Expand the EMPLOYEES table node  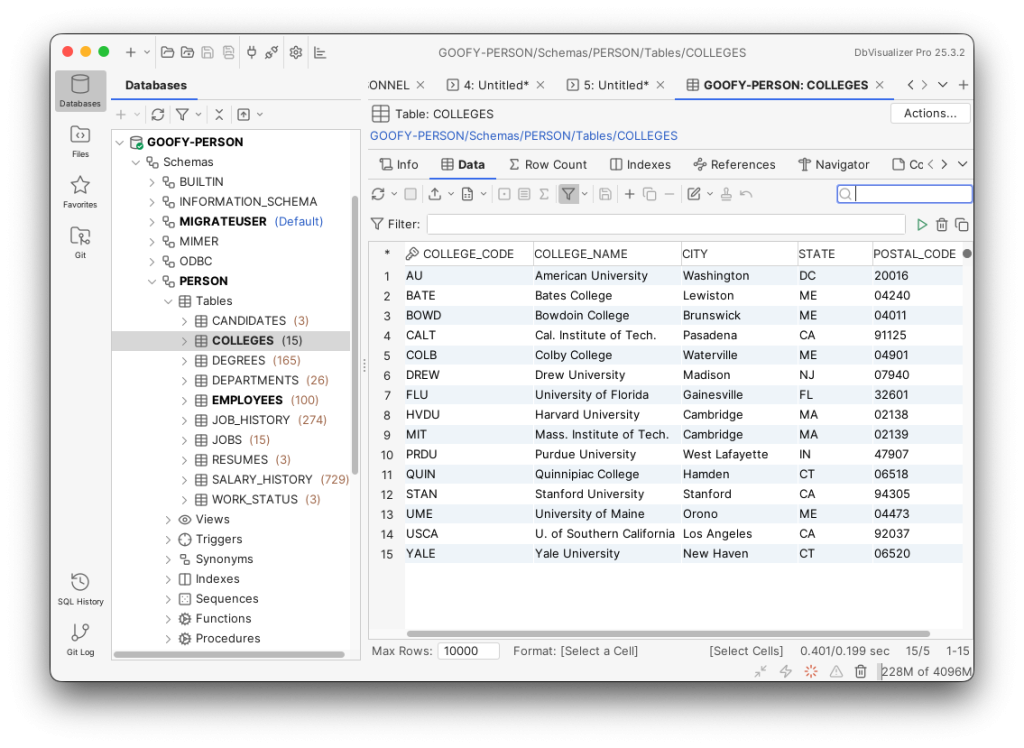tap(184, 400)
